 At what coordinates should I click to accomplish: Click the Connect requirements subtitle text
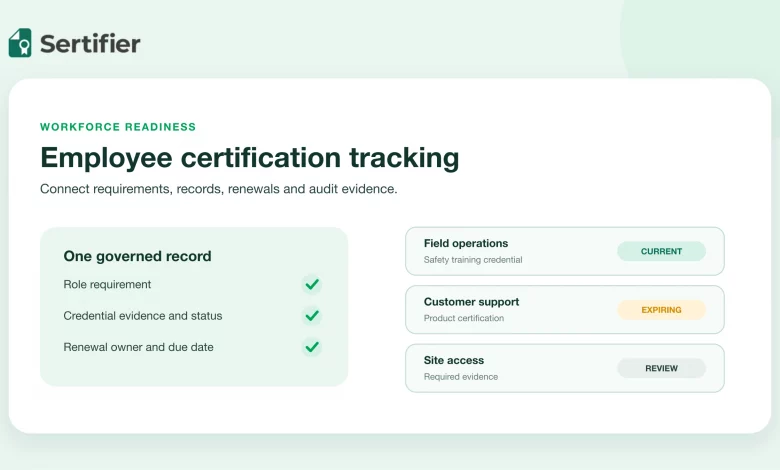click(218, 189)
